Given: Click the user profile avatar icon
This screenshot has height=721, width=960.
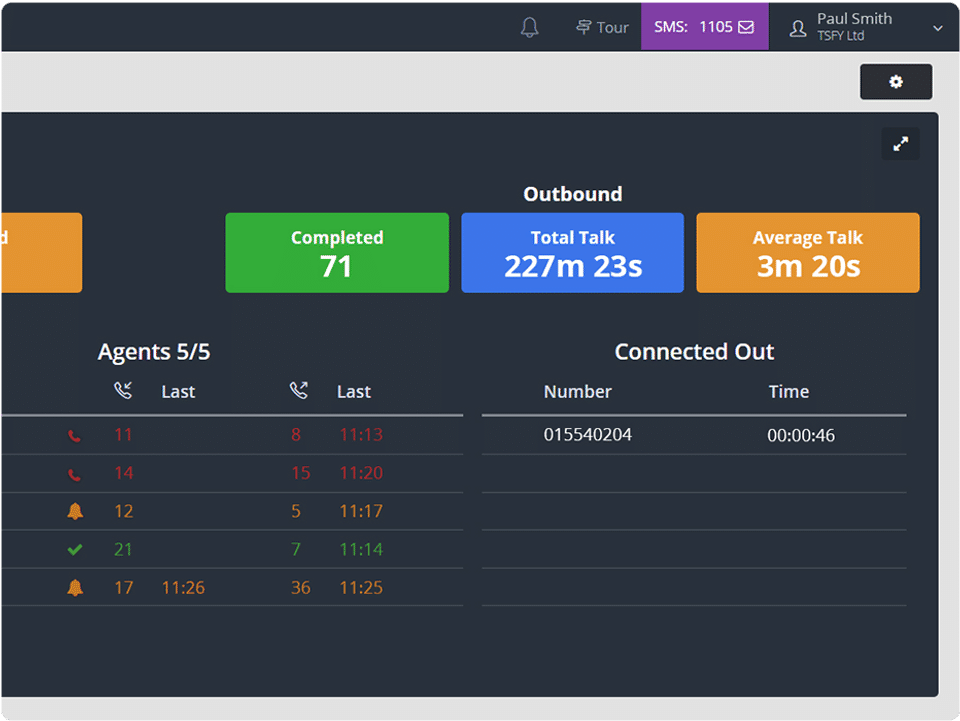Looking at the screenshot, I should click(x=798, y=28).
